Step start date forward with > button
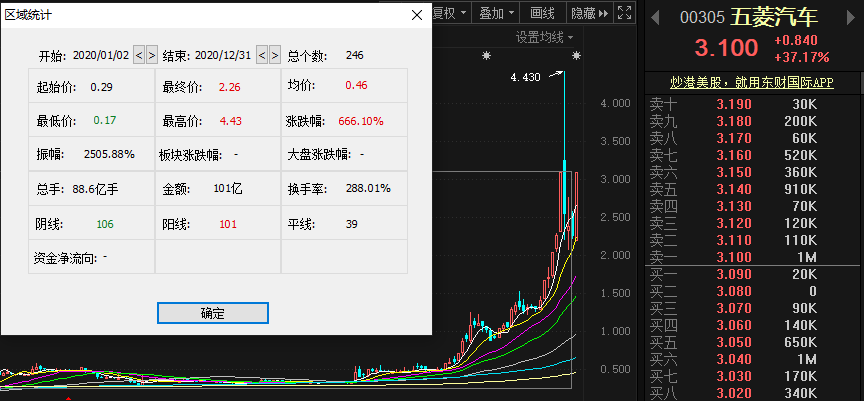 (152, 55)
